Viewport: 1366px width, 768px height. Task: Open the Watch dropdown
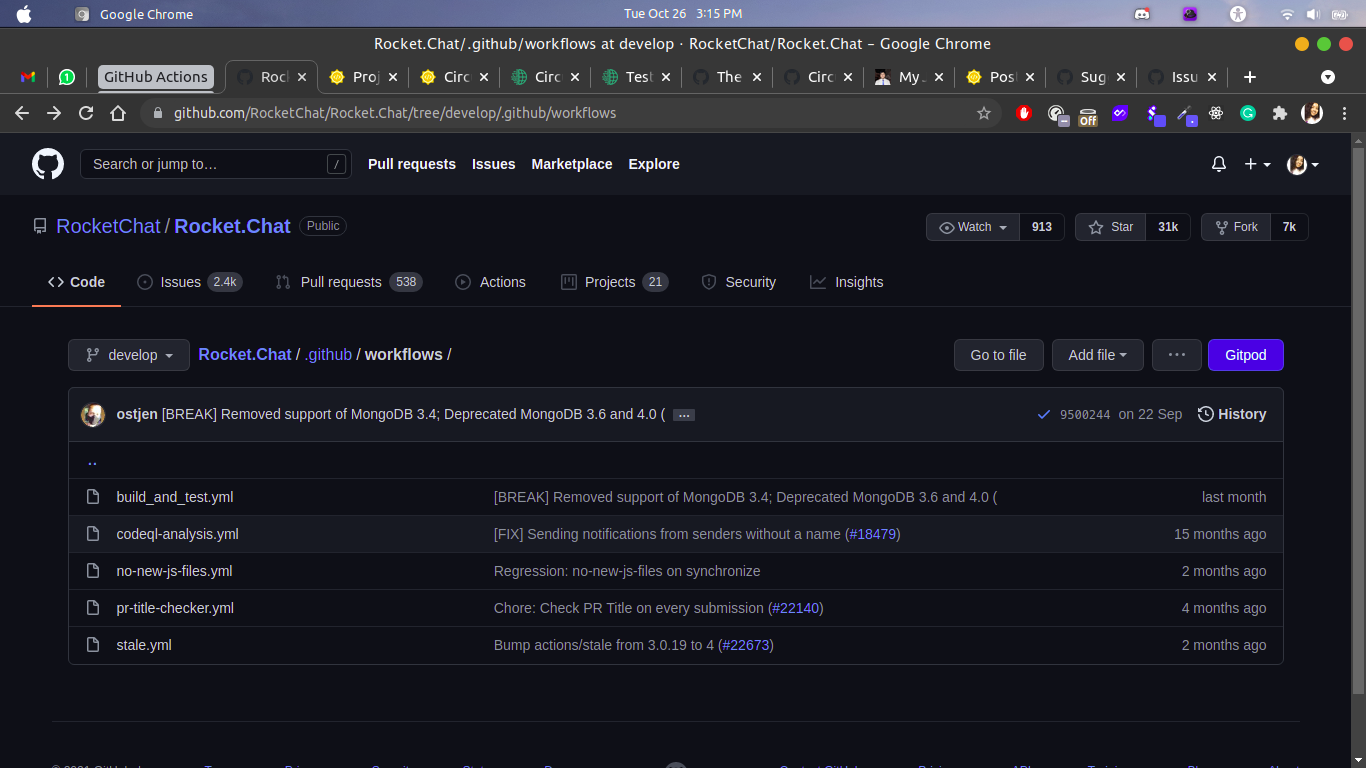pyautogui.click(x=971, y=227)
